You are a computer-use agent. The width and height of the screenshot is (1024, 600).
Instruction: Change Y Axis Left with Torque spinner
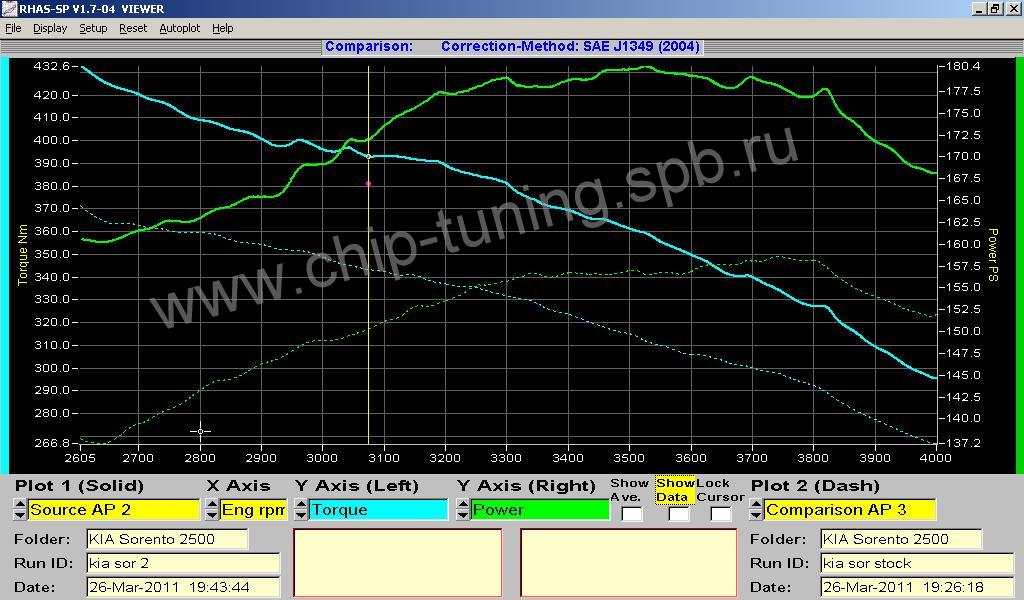pyautogui.click(x=301, y=510)
